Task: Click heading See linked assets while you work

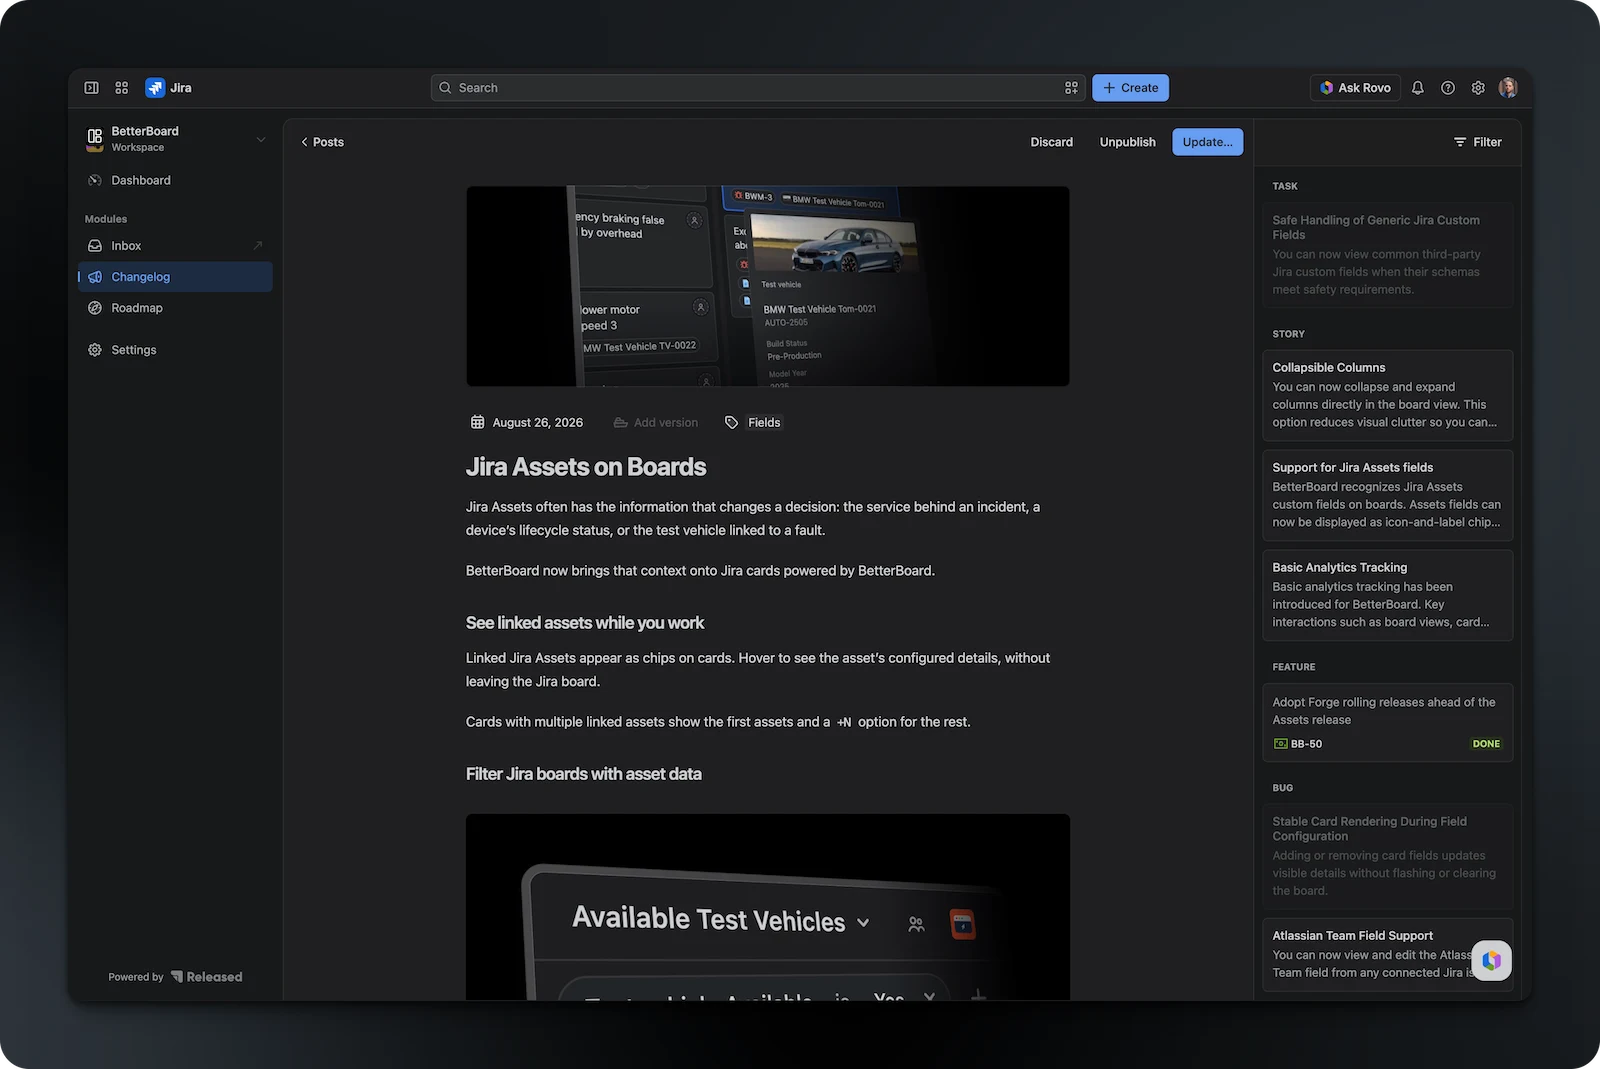Action: (x=585, y=623)
